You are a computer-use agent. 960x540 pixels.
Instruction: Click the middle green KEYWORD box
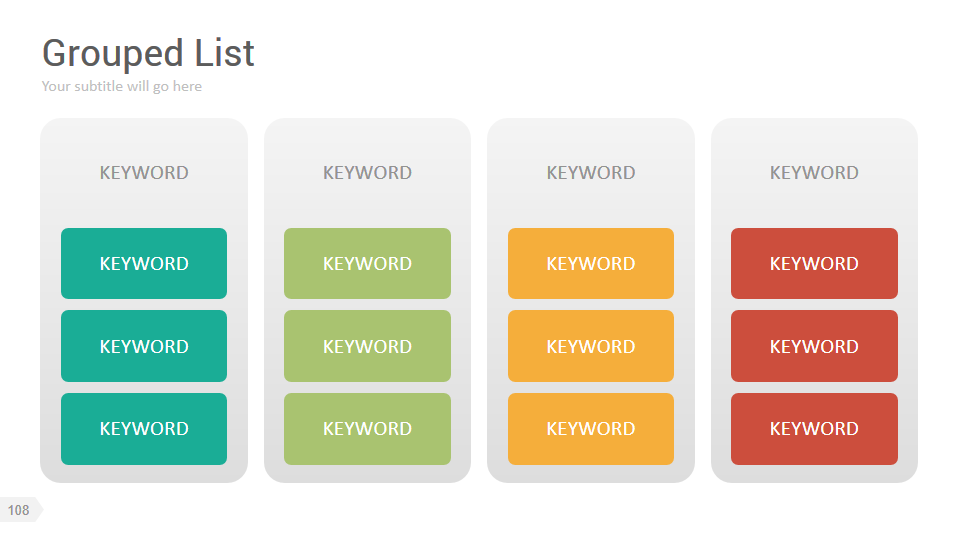pos(367,347)
